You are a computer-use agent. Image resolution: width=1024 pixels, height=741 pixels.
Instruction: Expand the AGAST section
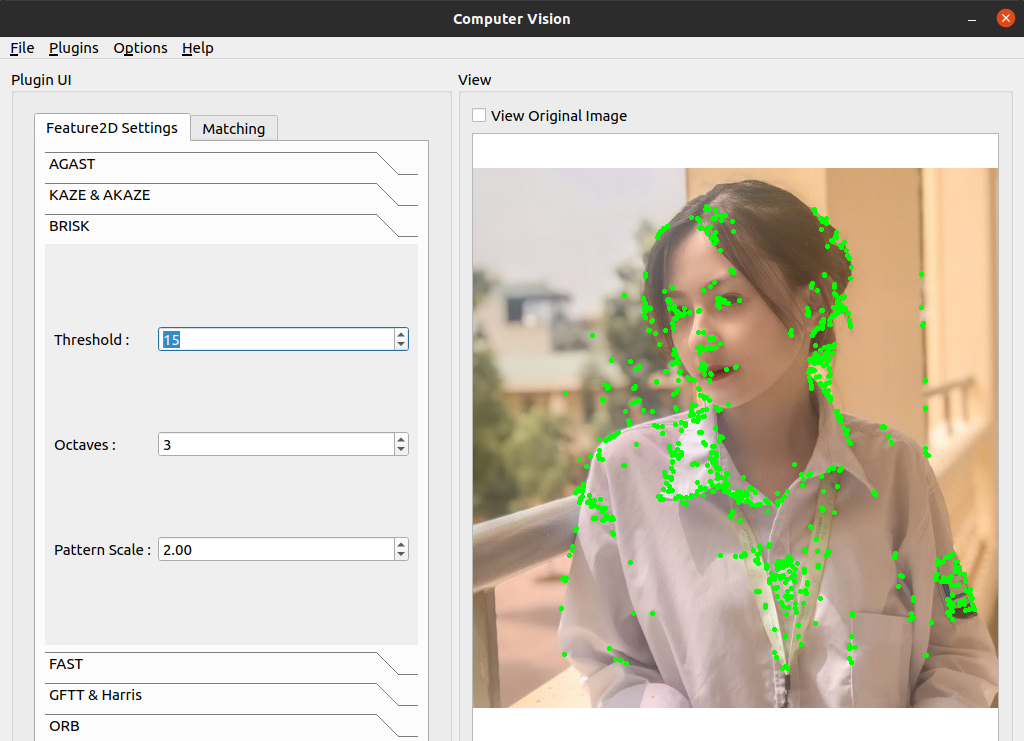(x=231, y=164)
